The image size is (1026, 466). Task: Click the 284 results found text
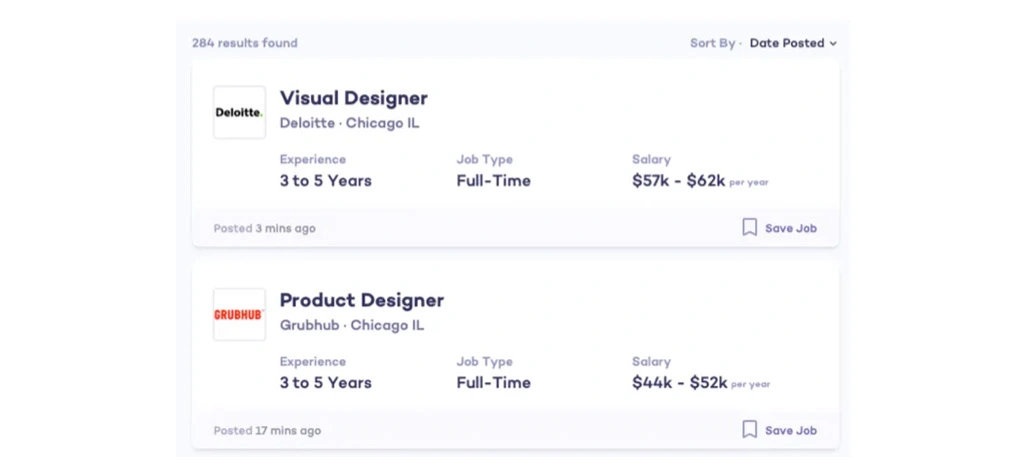(x=244, y=43)
